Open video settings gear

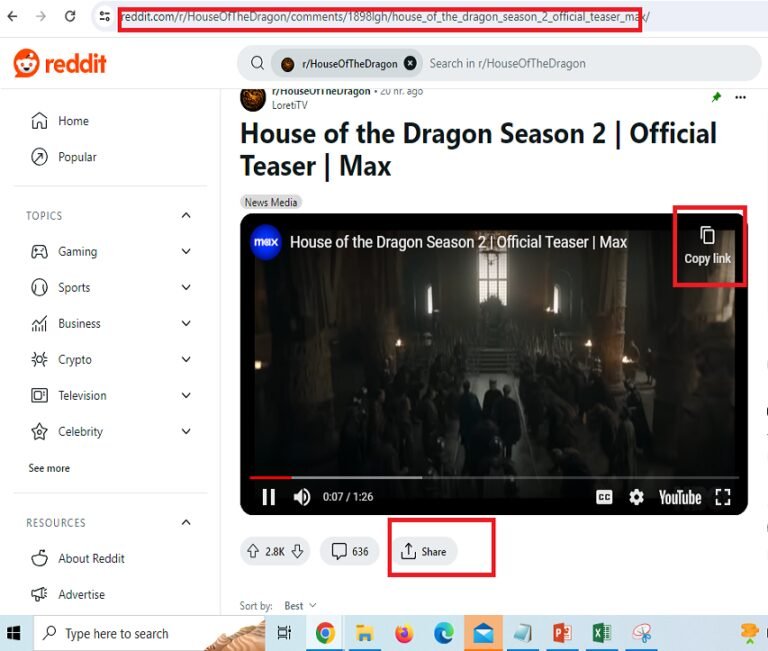636,497
